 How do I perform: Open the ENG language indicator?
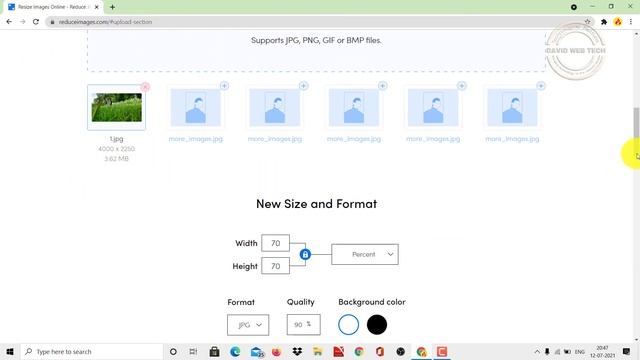point(580,351)
